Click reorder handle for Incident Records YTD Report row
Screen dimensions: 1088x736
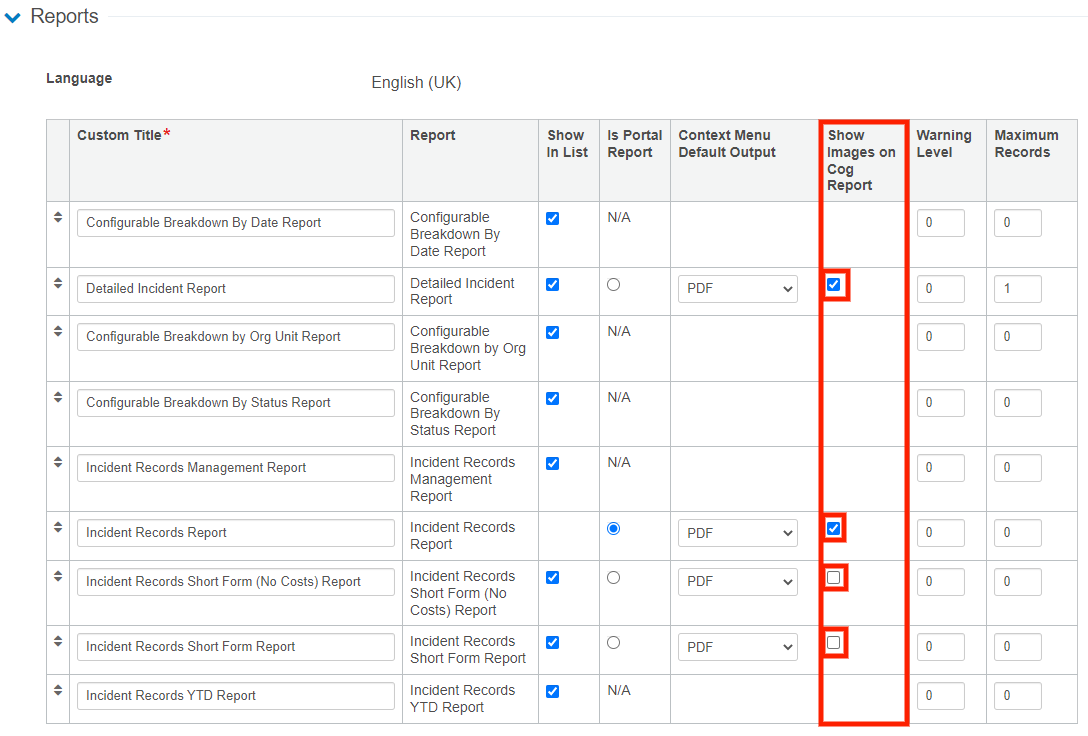coord(58,691)
